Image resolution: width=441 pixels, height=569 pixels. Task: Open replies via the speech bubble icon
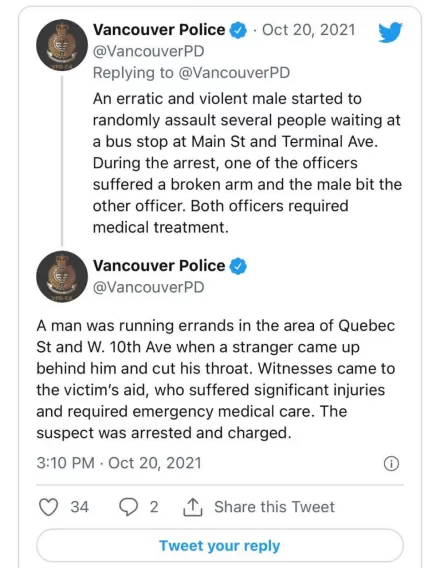(128, 507)
